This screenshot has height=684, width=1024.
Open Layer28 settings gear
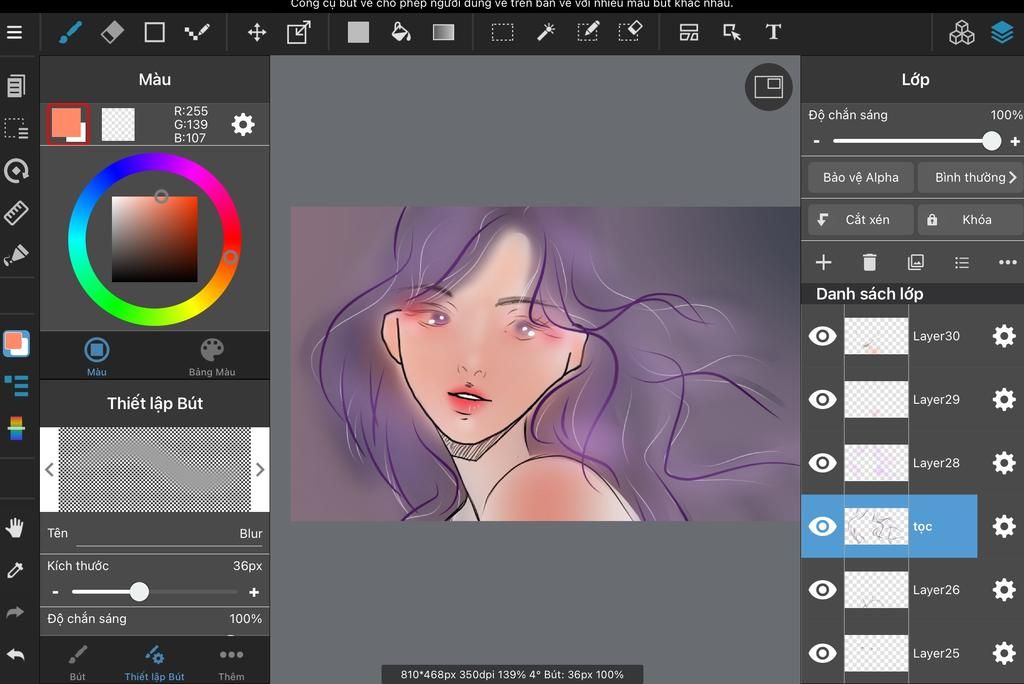[x=1004, y=463]
